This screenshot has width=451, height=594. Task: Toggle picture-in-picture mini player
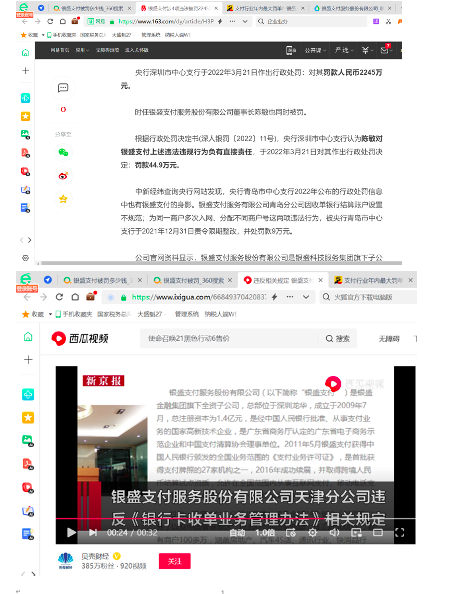tap(356, 532)
